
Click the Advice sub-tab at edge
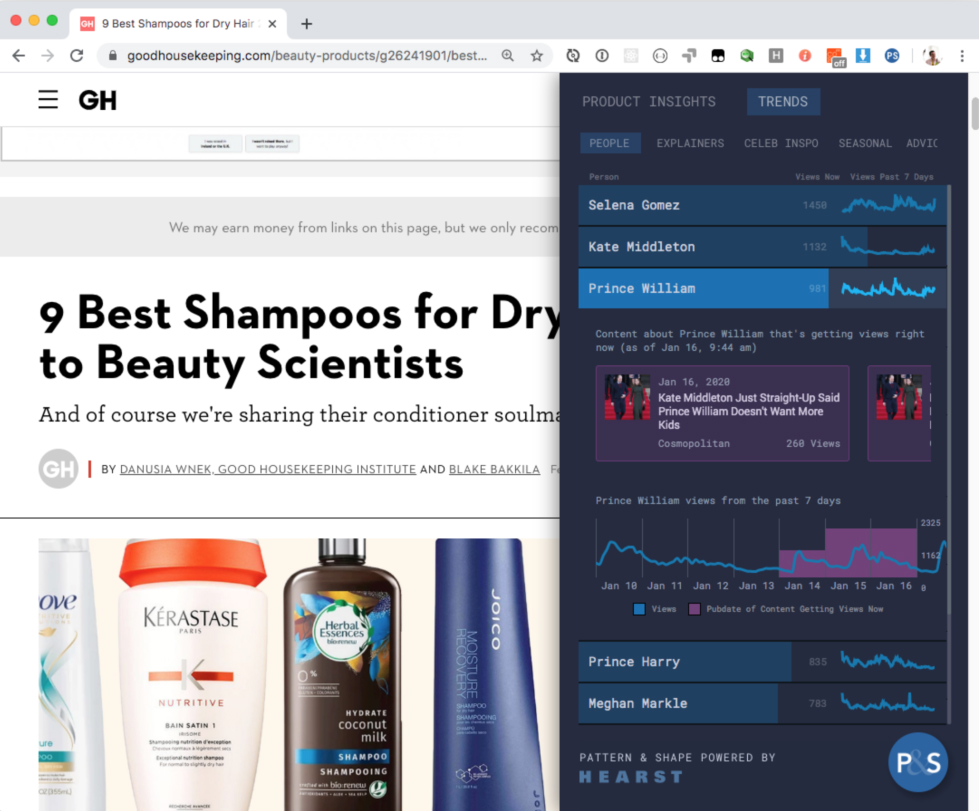coord(922,143)
